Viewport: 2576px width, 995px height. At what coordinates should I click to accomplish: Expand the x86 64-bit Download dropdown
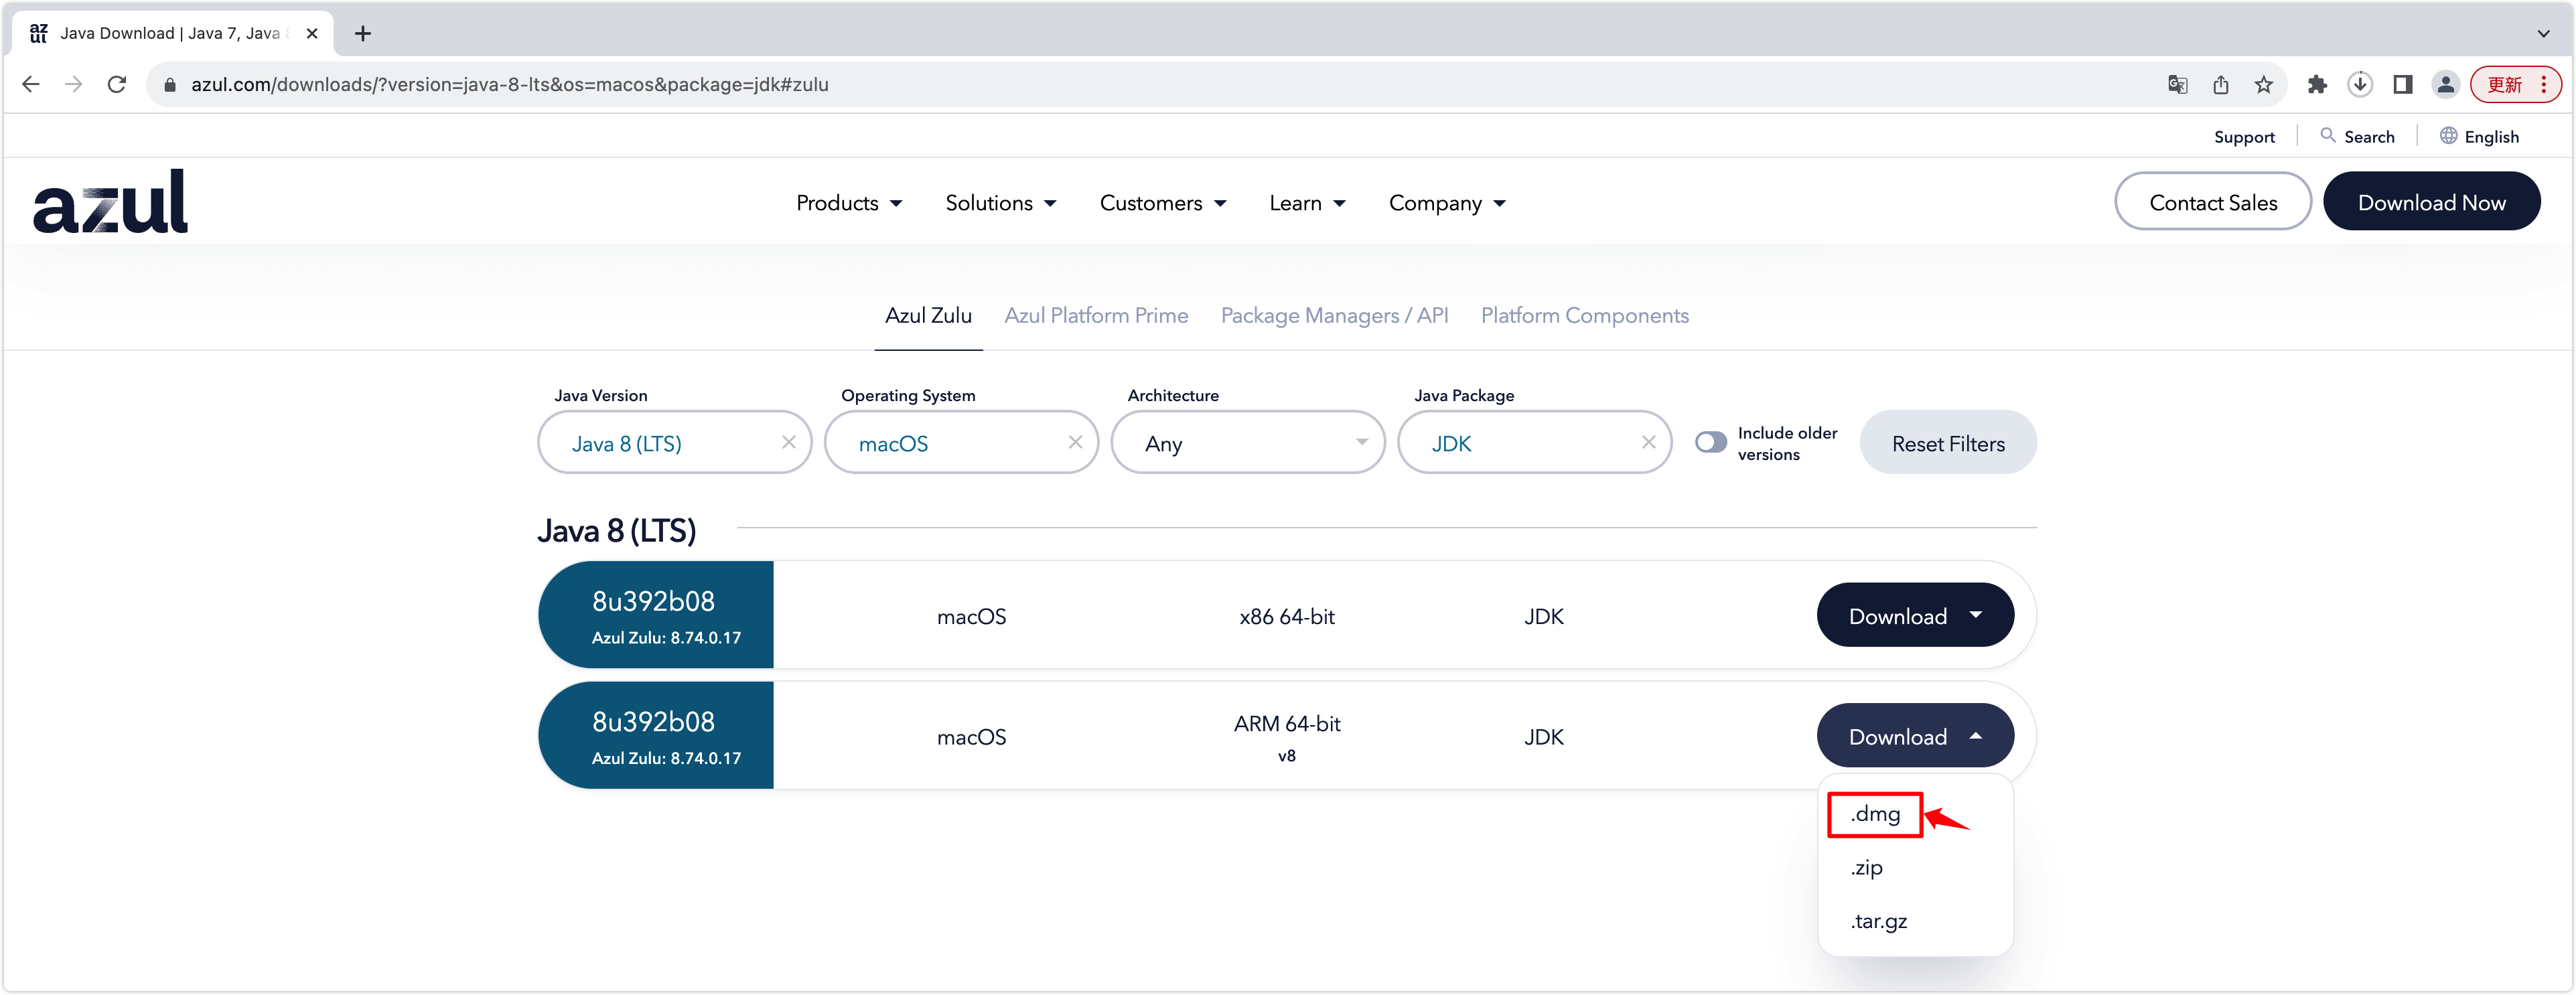[x=1914, y=616]
